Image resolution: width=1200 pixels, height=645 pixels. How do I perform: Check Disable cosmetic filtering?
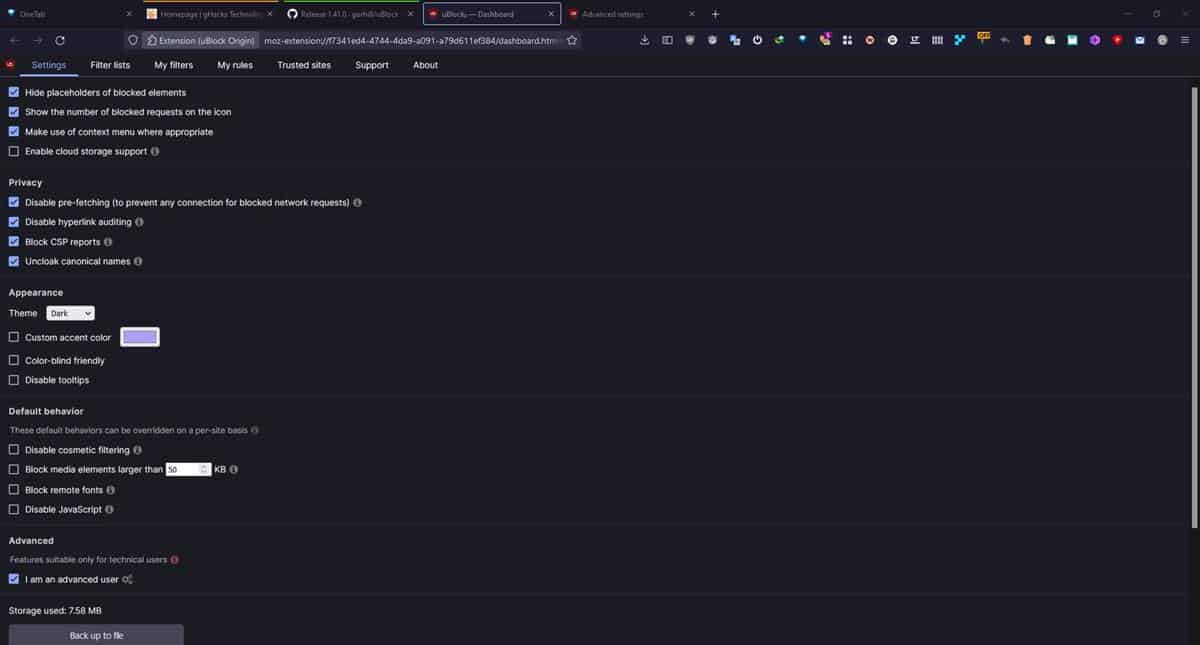pyautogui.click(x=13, y=449)
